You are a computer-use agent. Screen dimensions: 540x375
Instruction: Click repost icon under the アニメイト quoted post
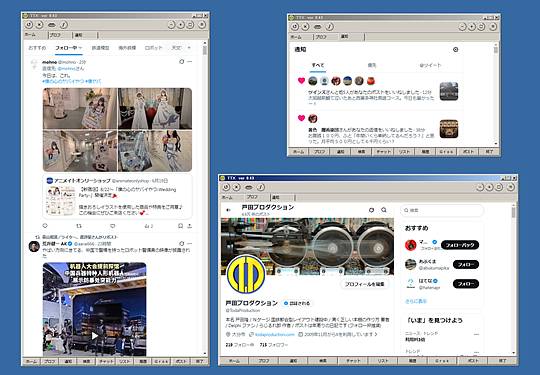click(x=79, y=226)
